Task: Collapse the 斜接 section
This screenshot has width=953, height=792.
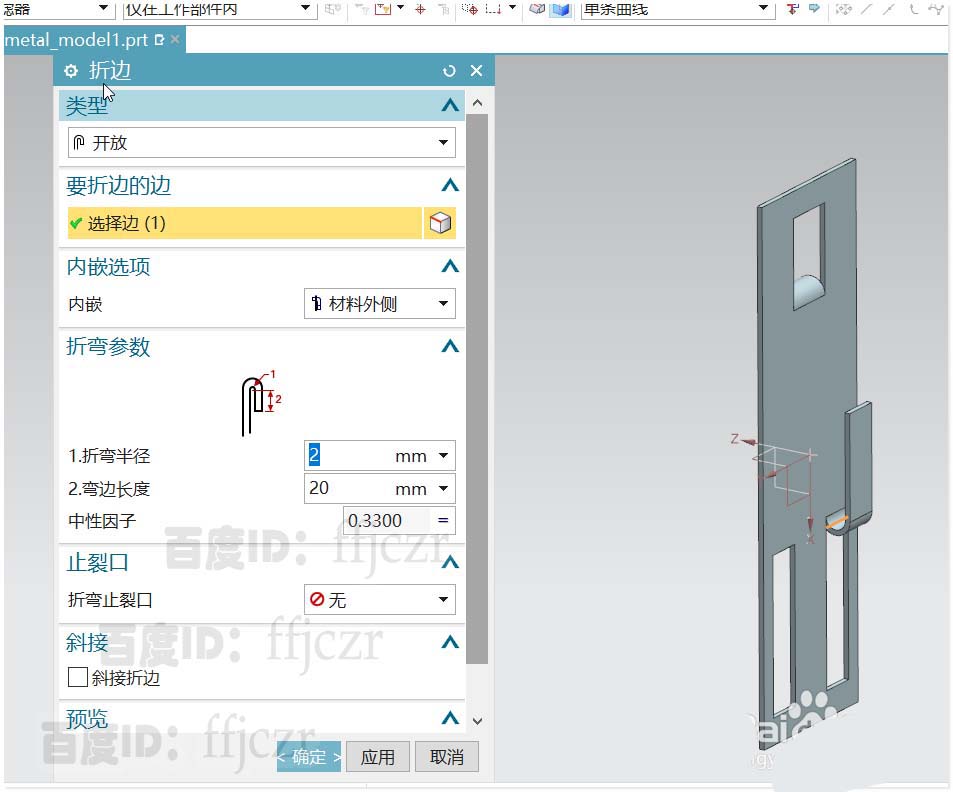Action: 450,642
